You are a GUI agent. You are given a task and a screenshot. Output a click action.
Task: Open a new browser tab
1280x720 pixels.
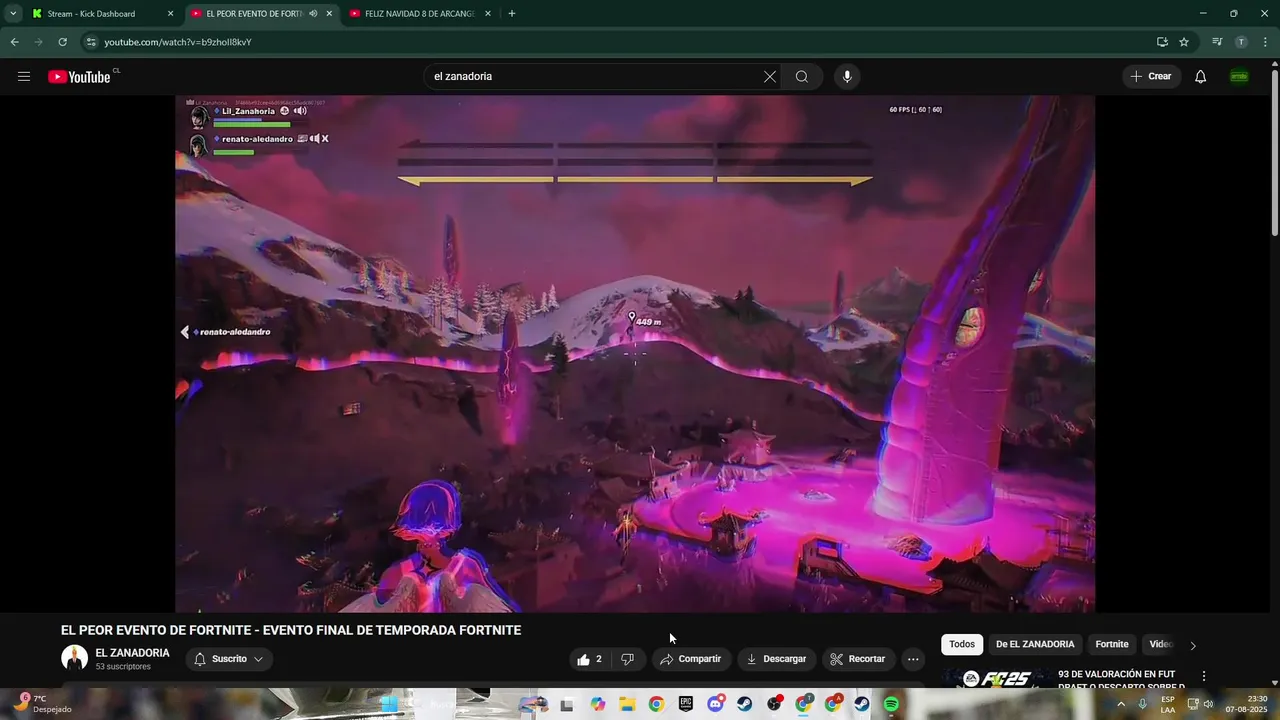pyautogui.click(x=512, y=14)
